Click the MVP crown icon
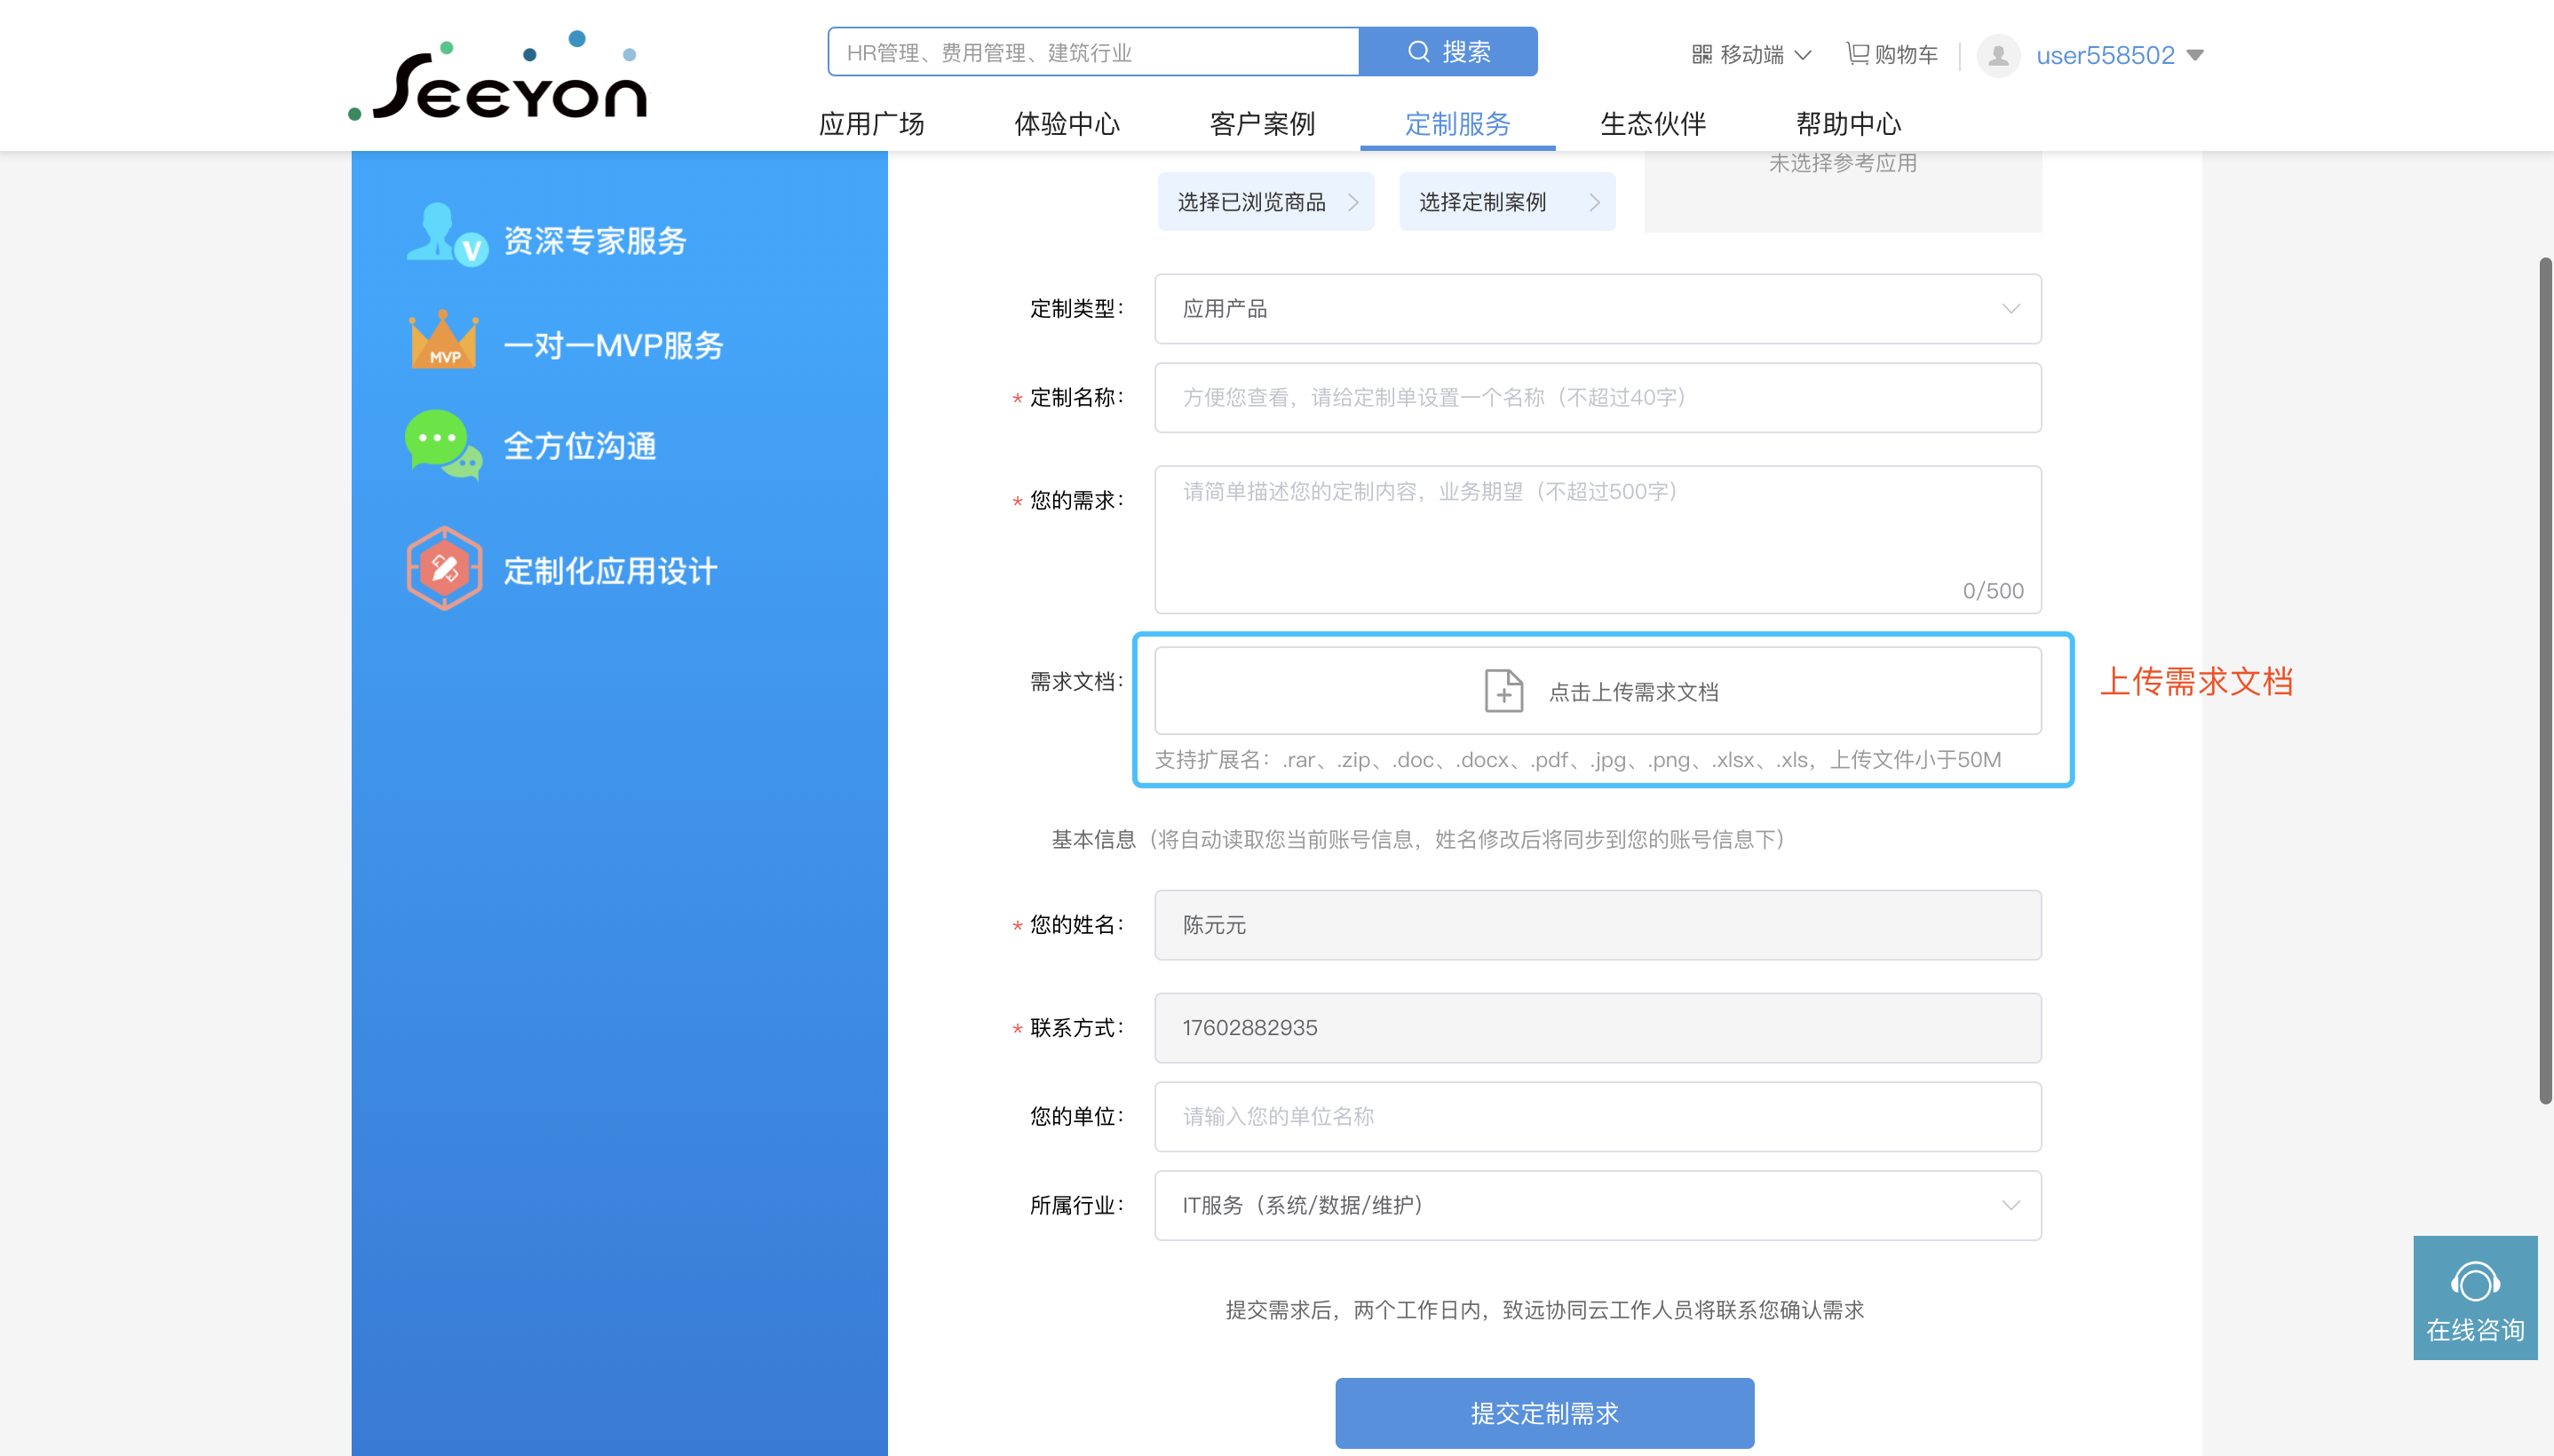Screen dimensions: 2554x1456 tap(444, 340)
